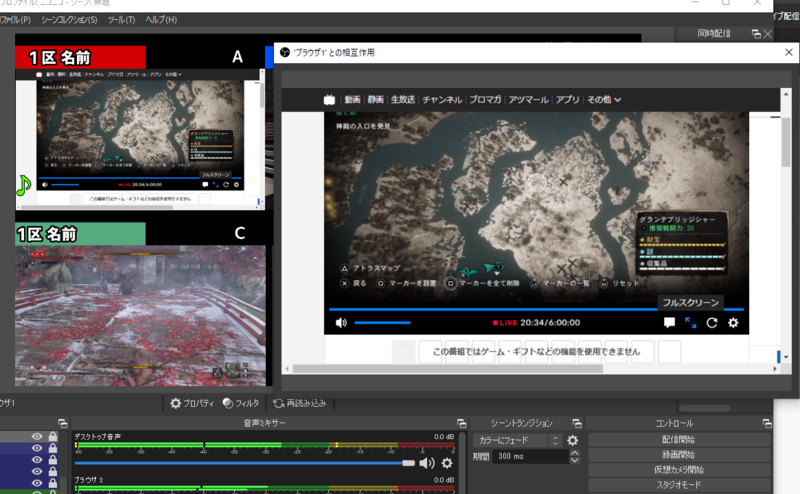
Task: Click the 配信開始 button
Action: click(680, 440)
